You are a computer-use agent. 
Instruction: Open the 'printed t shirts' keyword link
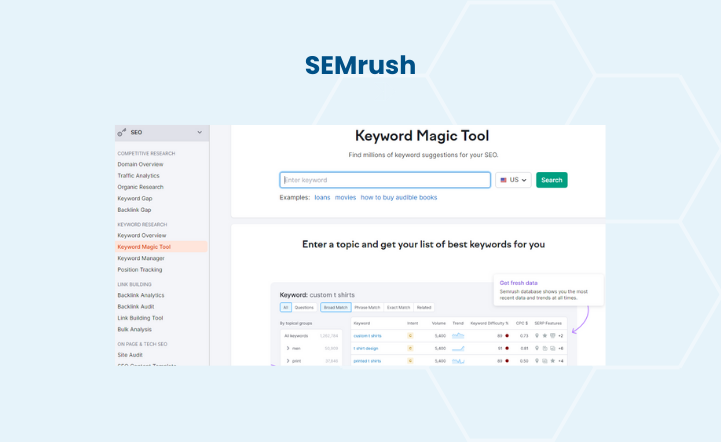pos(367,361)
